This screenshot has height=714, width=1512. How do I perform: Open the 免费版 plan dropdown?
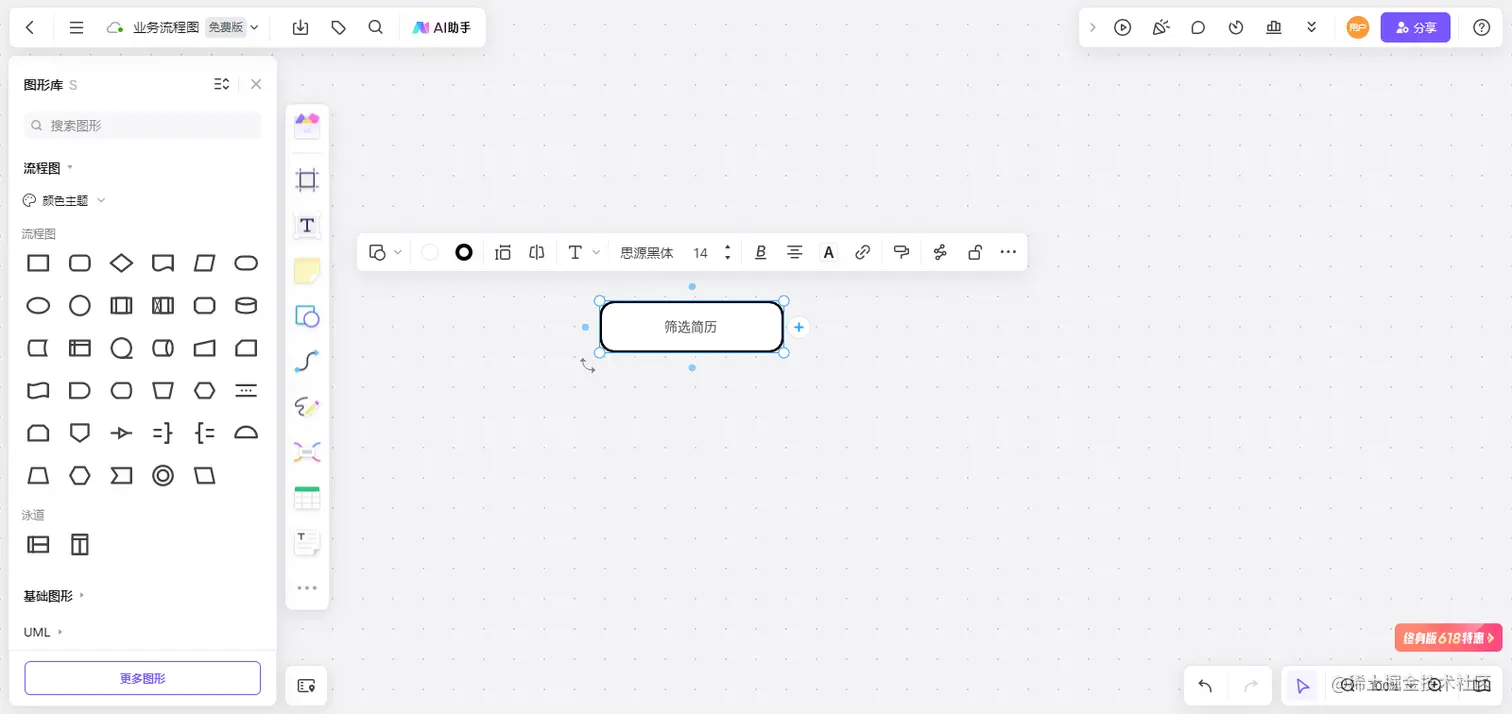(x=229, y=27)
